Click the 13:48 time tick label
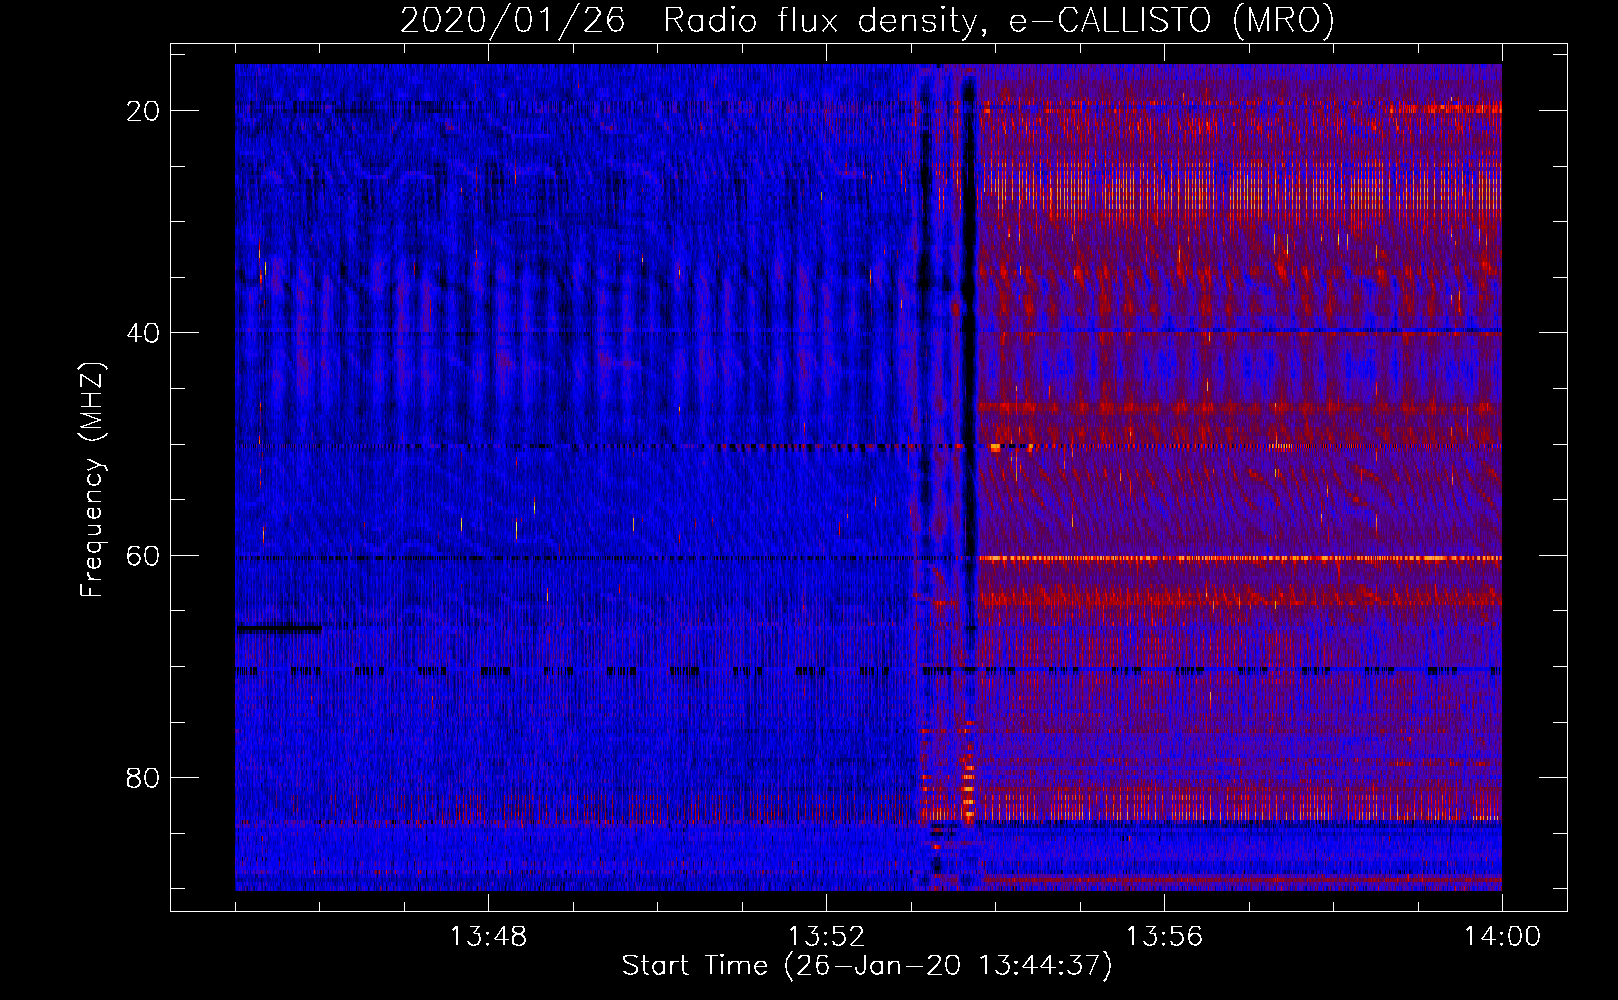 (x=488, y=937)
